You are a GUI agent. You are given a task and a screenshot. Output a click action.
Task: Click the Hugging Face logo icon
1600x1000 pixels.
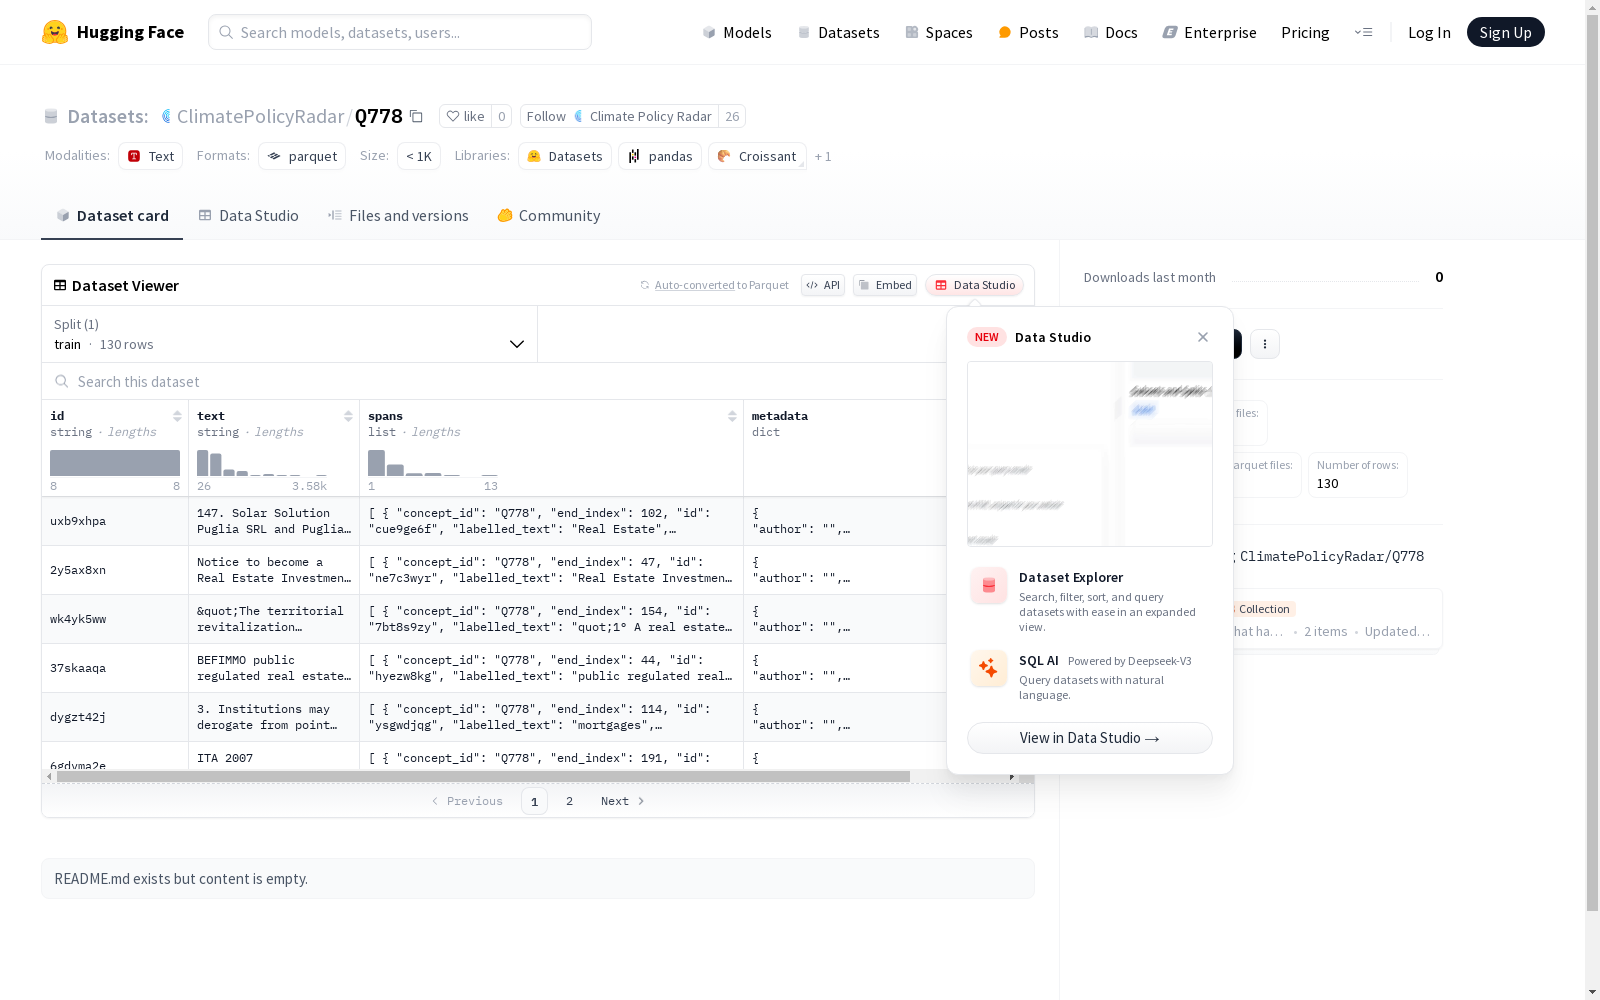pos(55,32)
